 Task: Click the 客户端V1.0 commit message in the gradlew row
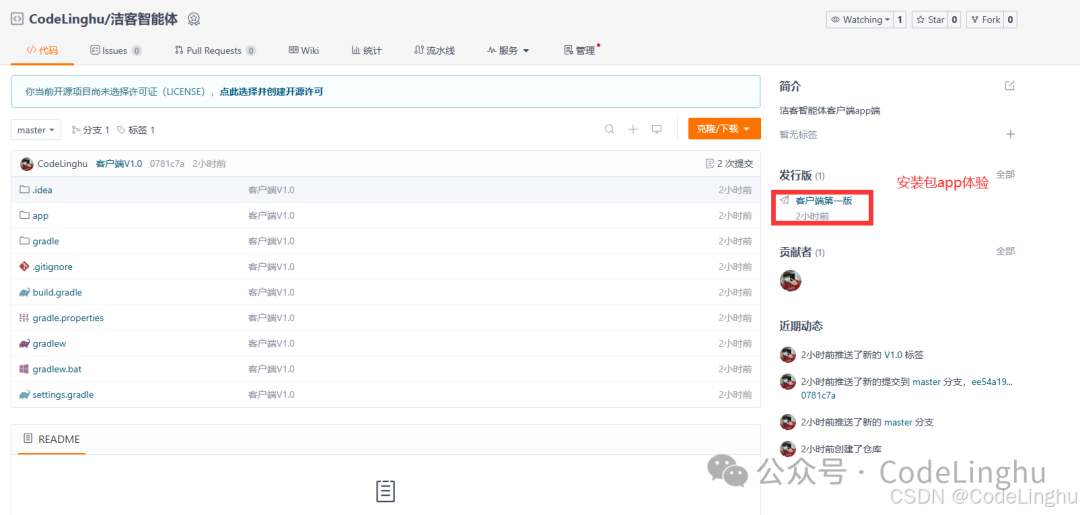point(271,343)
